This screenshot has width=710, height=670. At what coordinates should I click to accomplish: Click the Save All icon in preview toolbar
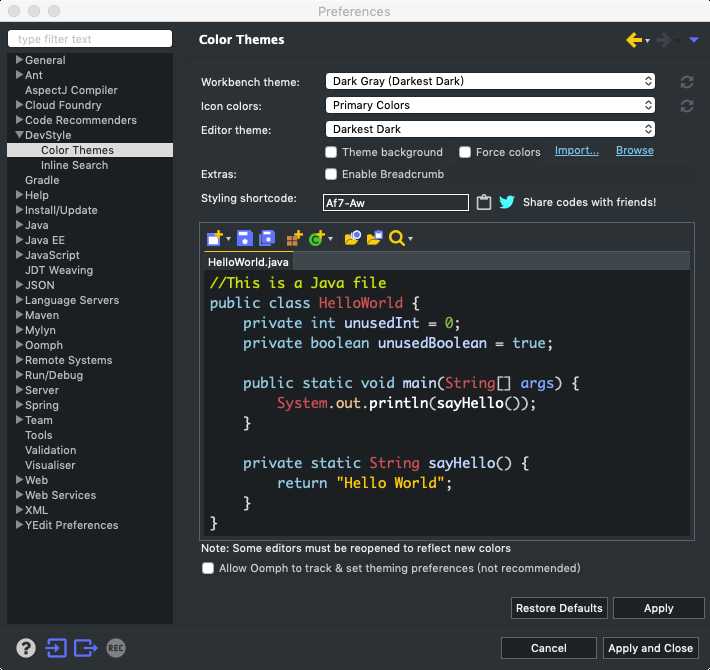(x=267, y=238)
